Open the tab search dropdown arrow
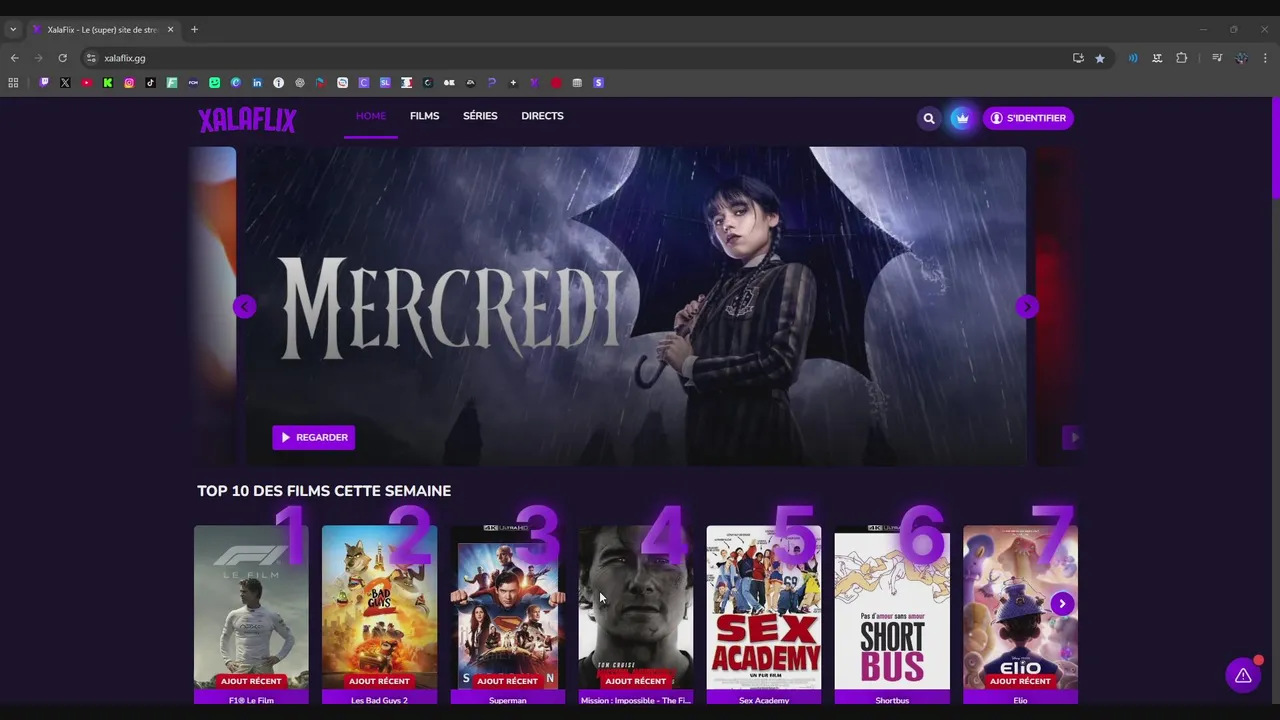This screenshot has width=1280, height=720. tap(13, 30)
